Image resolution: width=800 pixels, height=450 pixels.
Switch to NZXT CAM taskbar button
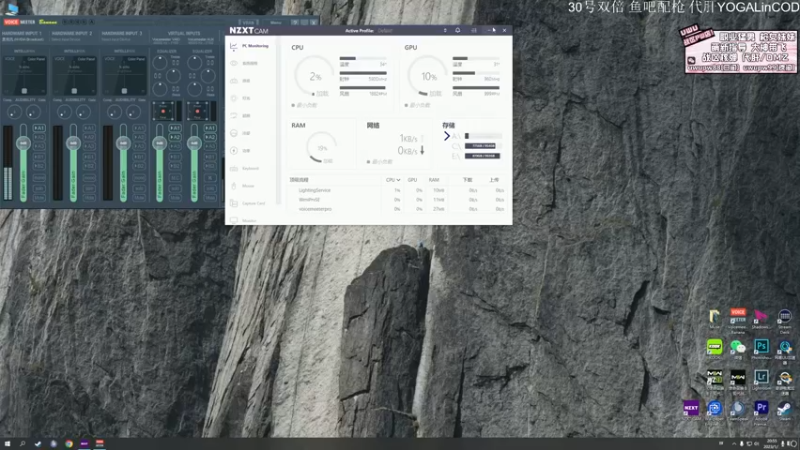(84, 444)
